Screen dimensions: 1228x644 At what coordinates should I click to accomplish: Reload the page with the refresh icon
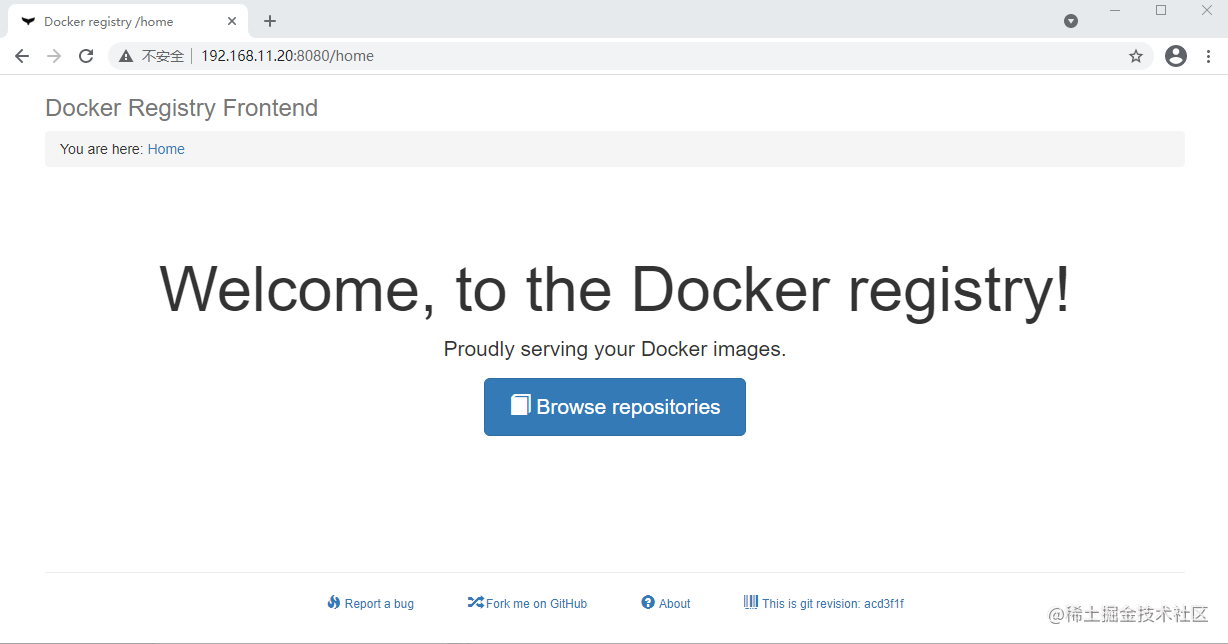(85, 56)
